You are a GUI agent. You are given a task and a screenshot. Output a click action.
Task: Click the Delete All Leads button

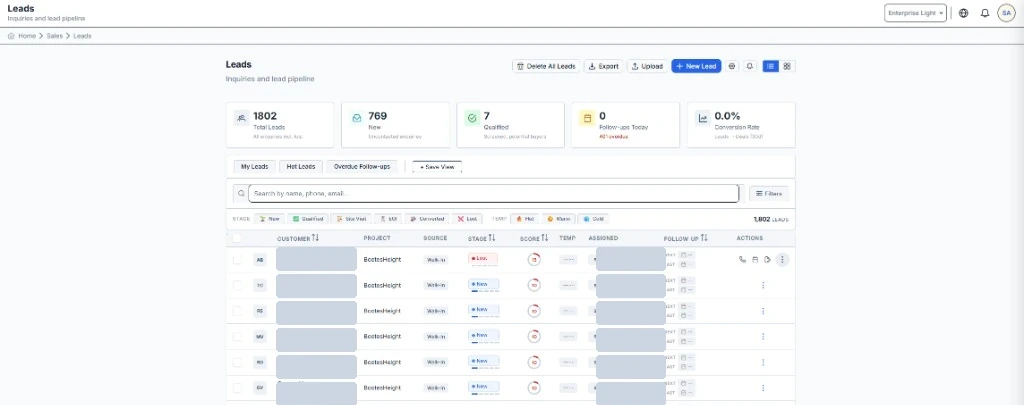(x=546, y=66)
